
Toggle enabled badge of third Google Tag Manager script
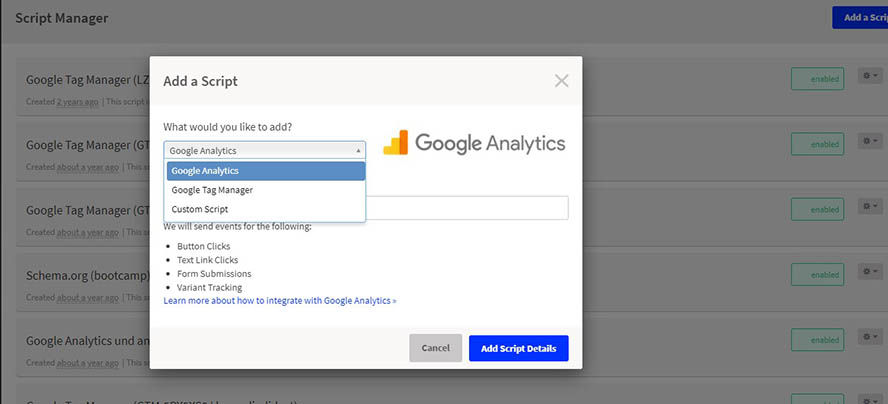(817, 209)
